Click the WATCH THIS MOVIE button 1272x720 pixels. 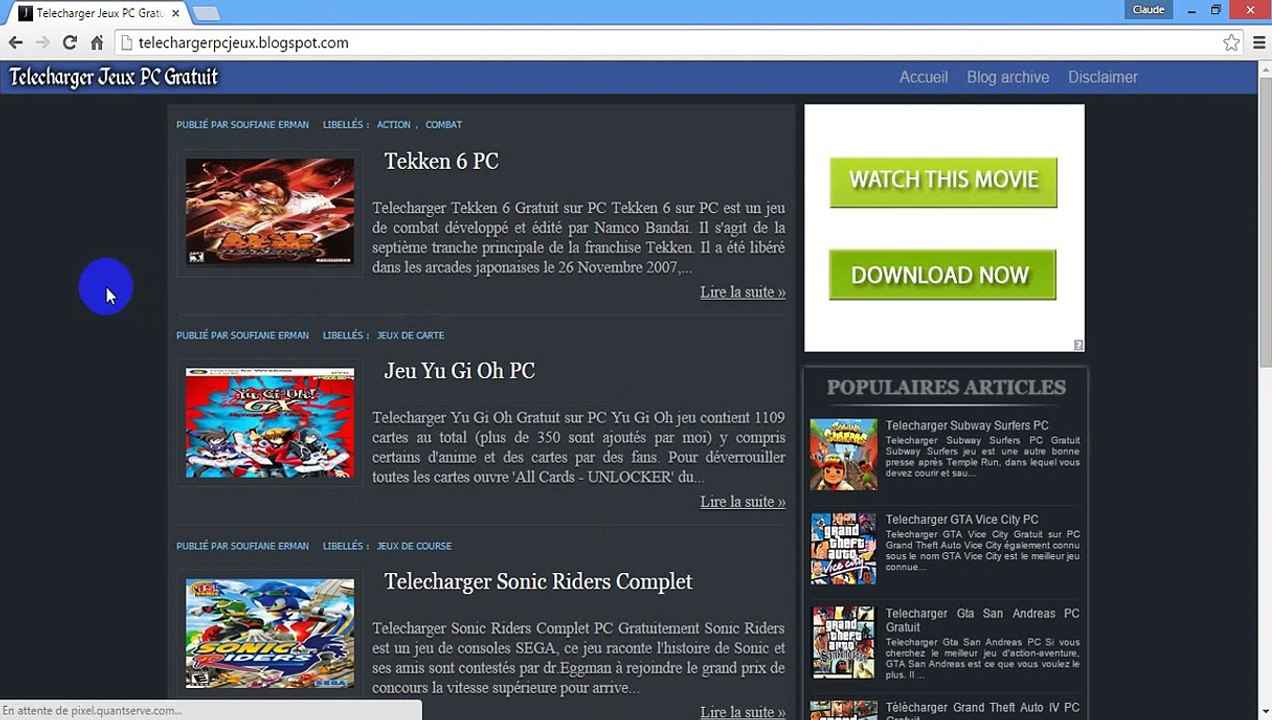click(943, 181)
